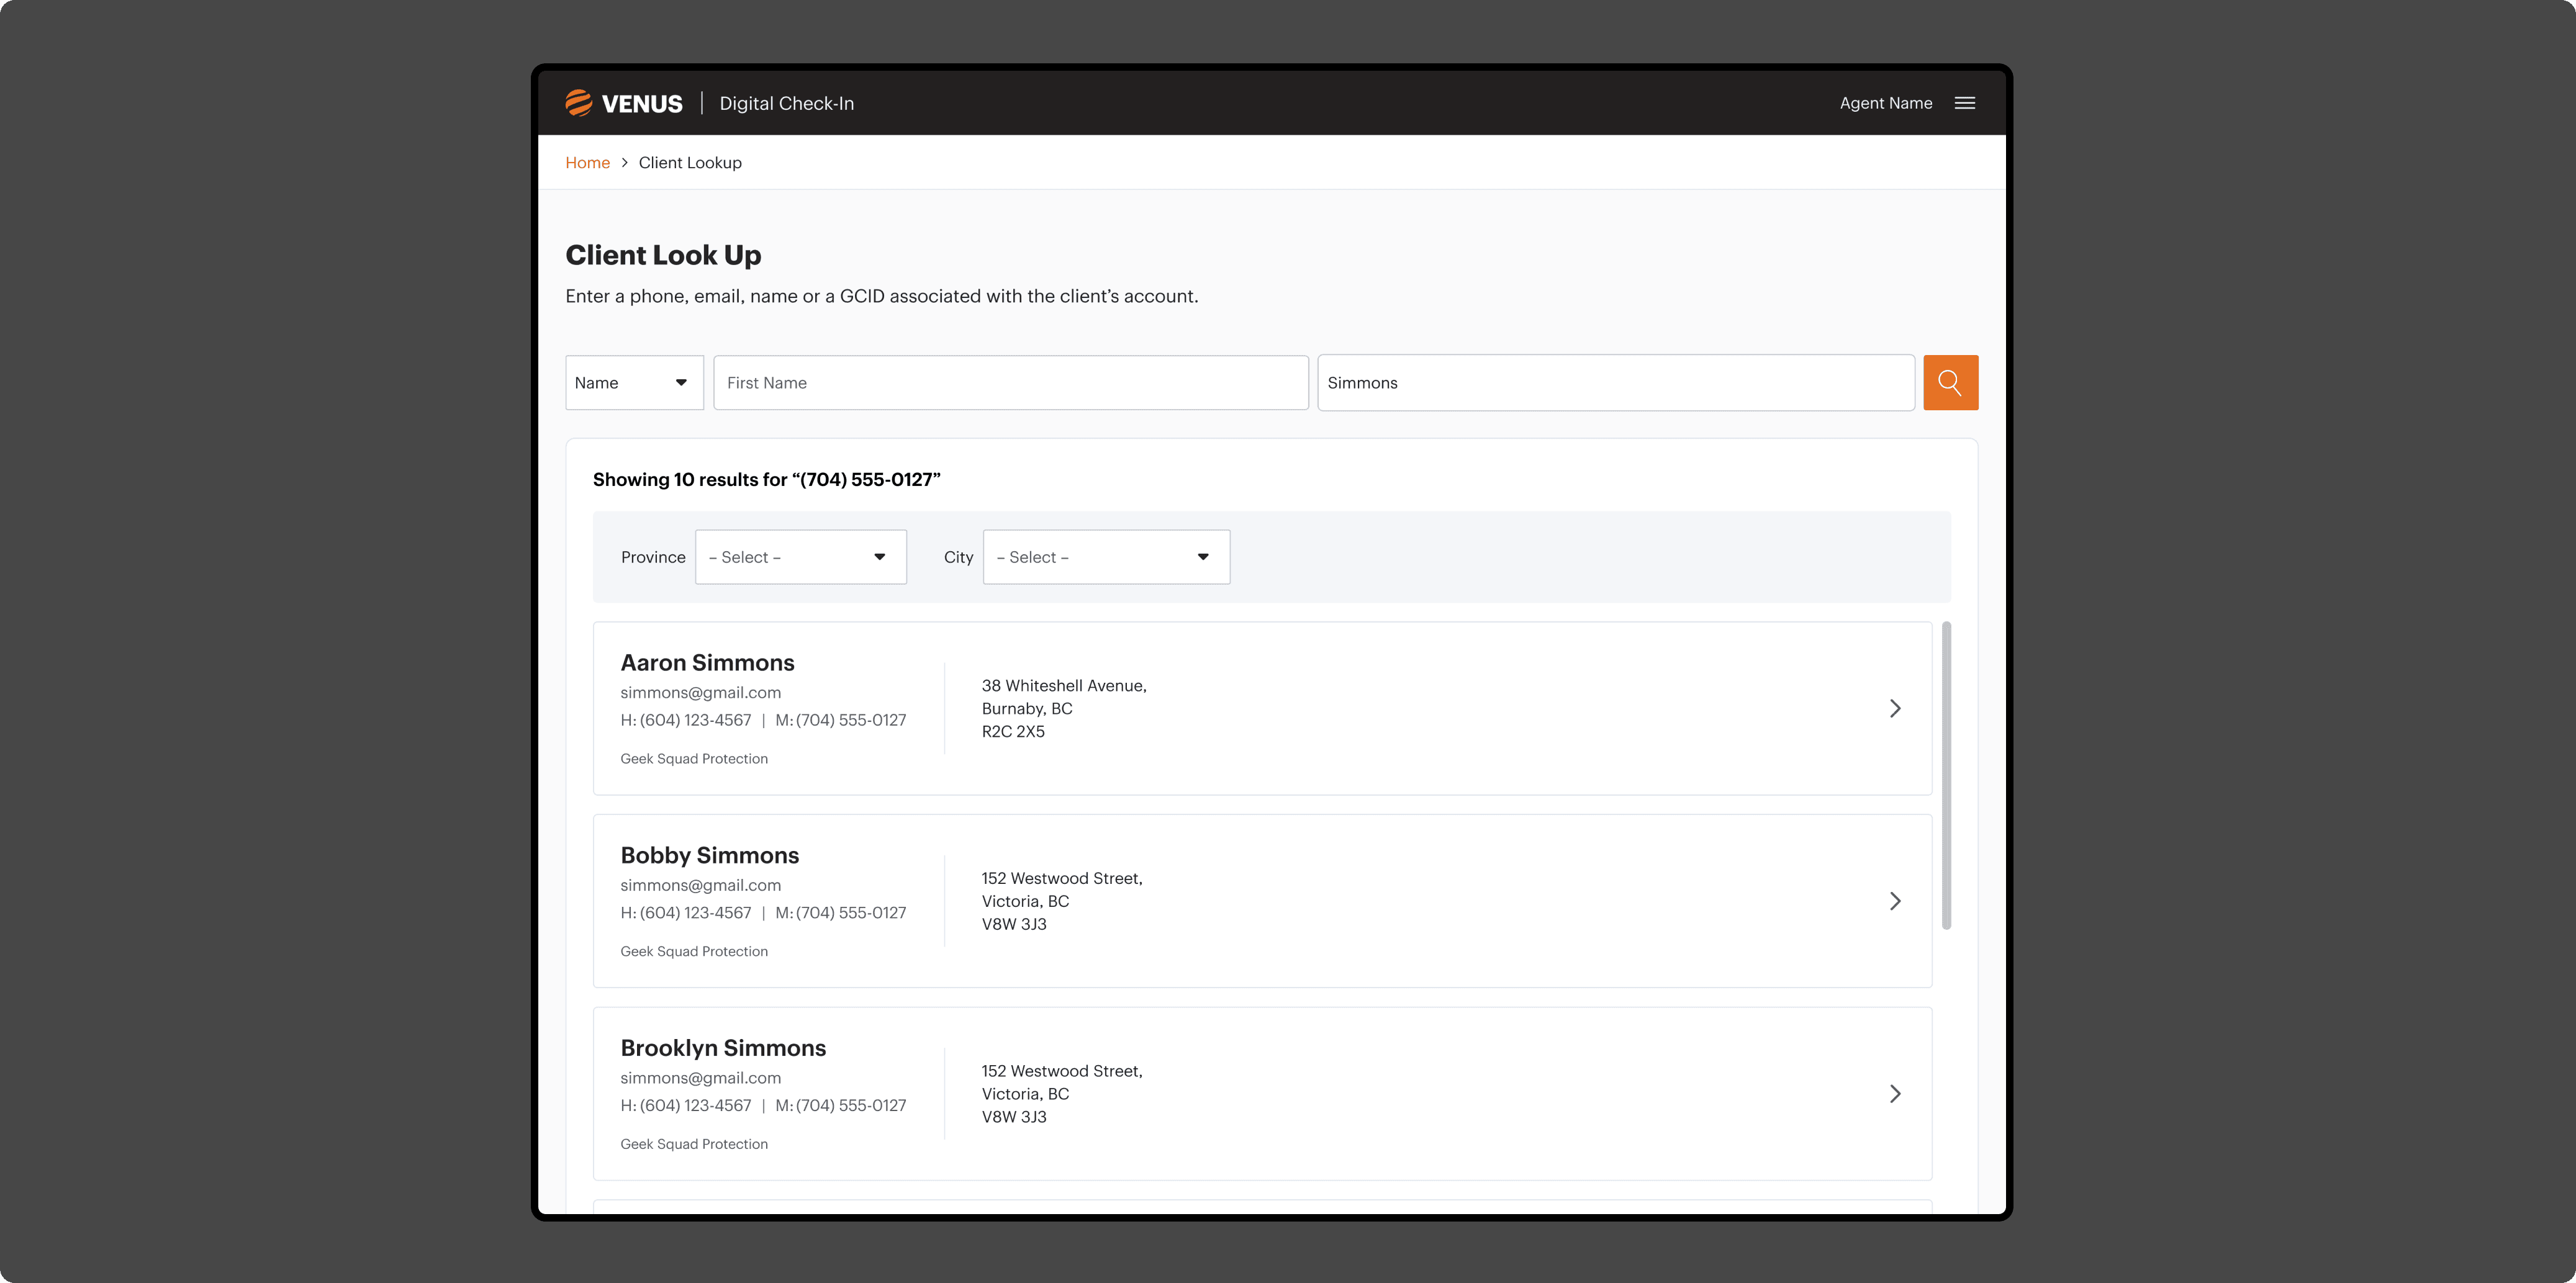Select the Aaron Simmons name heading
The height and width of the screenshot is (1283, 2576).
pyautogui.click(x=707, y=662)
